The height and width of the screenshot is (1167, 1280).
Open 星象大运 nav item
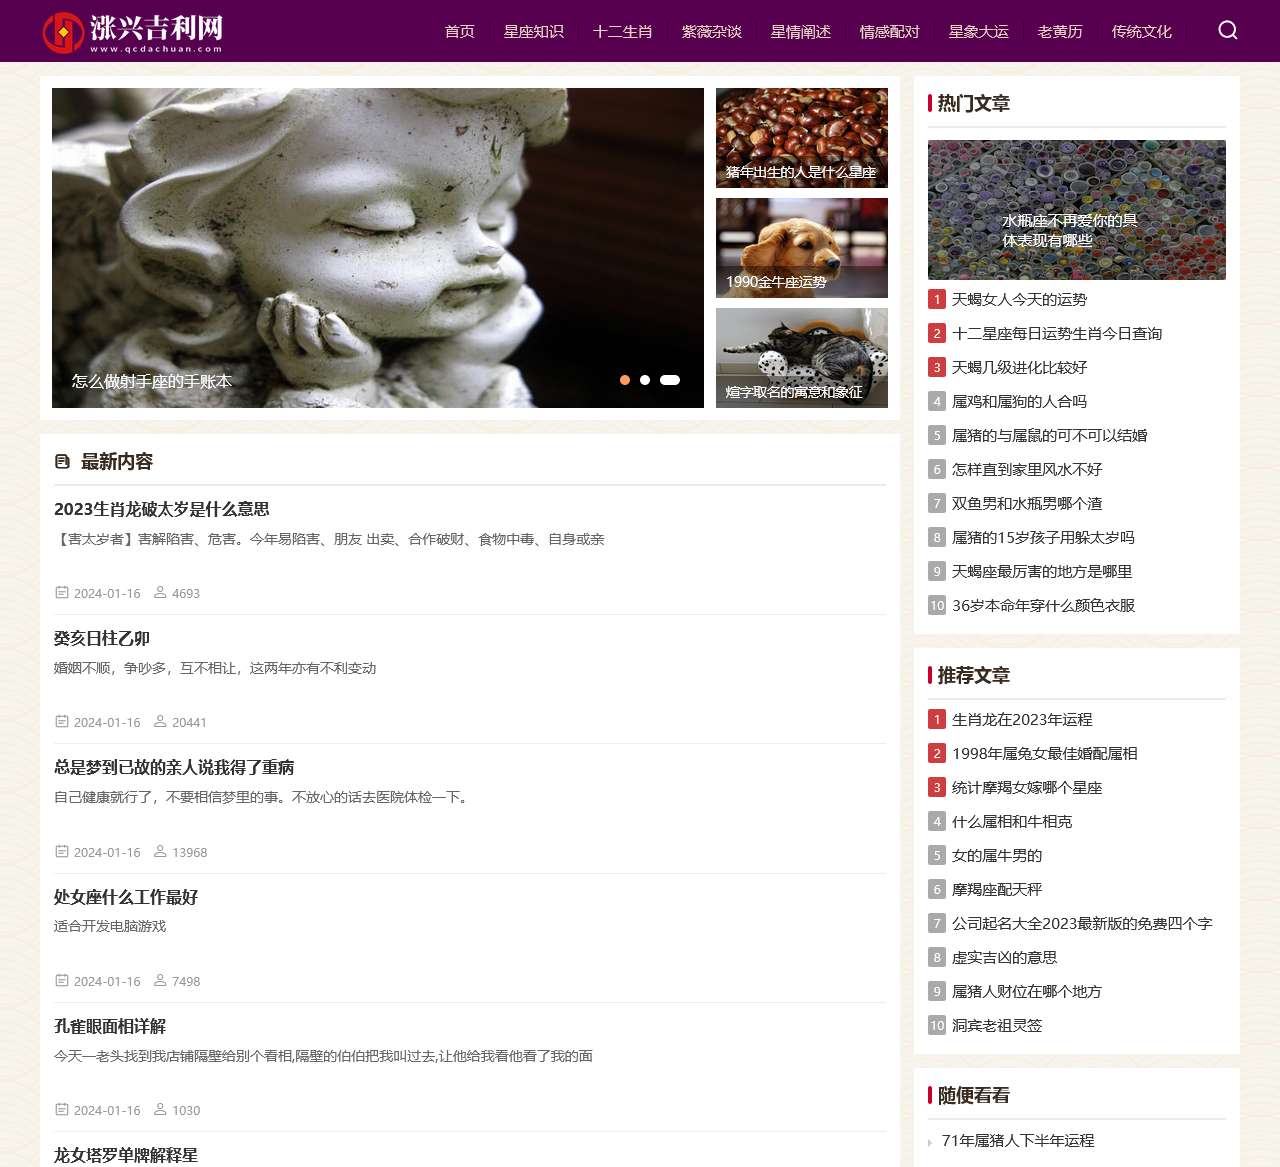click(979, 31)
